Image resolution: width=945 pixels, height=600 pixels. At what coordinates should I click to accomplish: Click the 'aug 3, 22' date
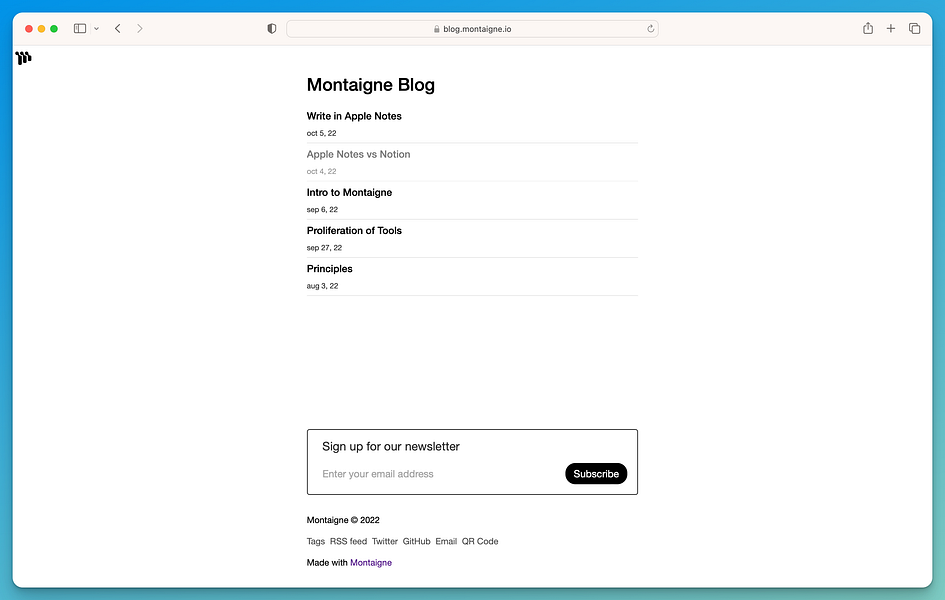322,286
